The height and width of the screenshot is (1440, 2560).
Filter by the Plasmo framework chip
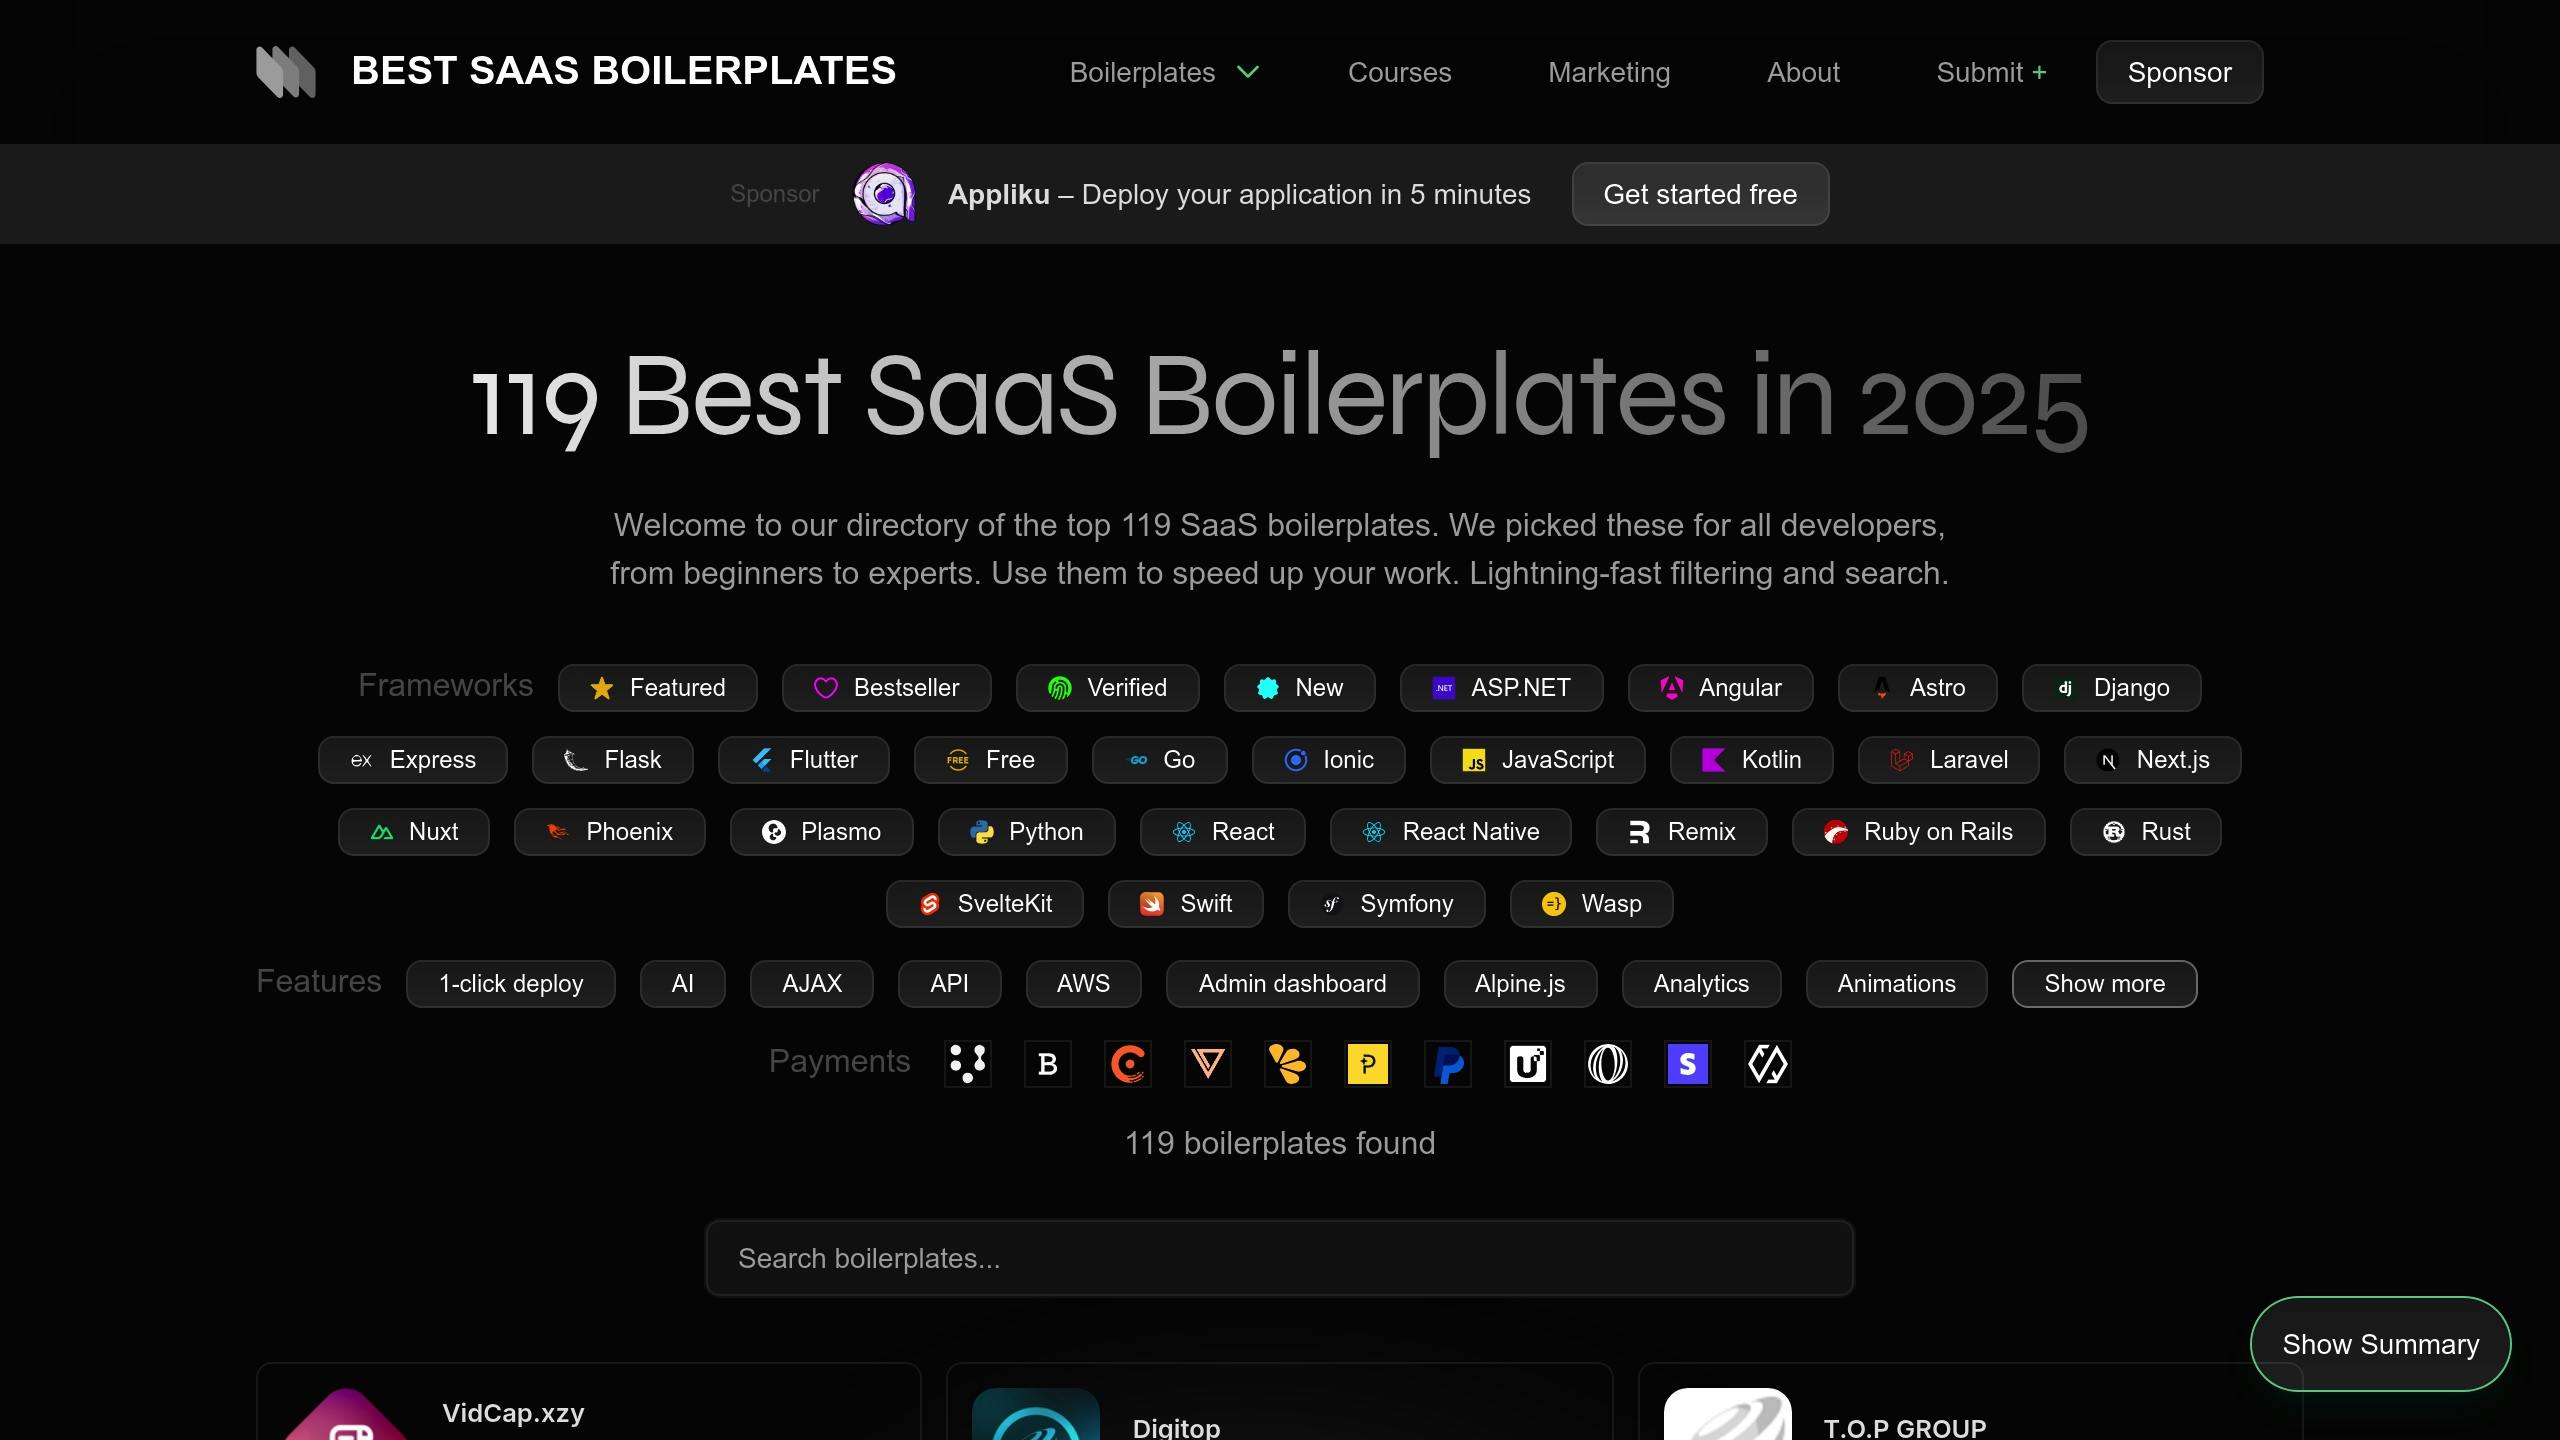821,832
